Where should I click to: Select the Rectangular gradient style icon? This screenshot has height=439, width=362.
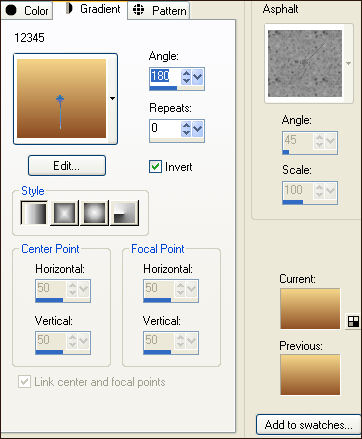coord(64,213)
